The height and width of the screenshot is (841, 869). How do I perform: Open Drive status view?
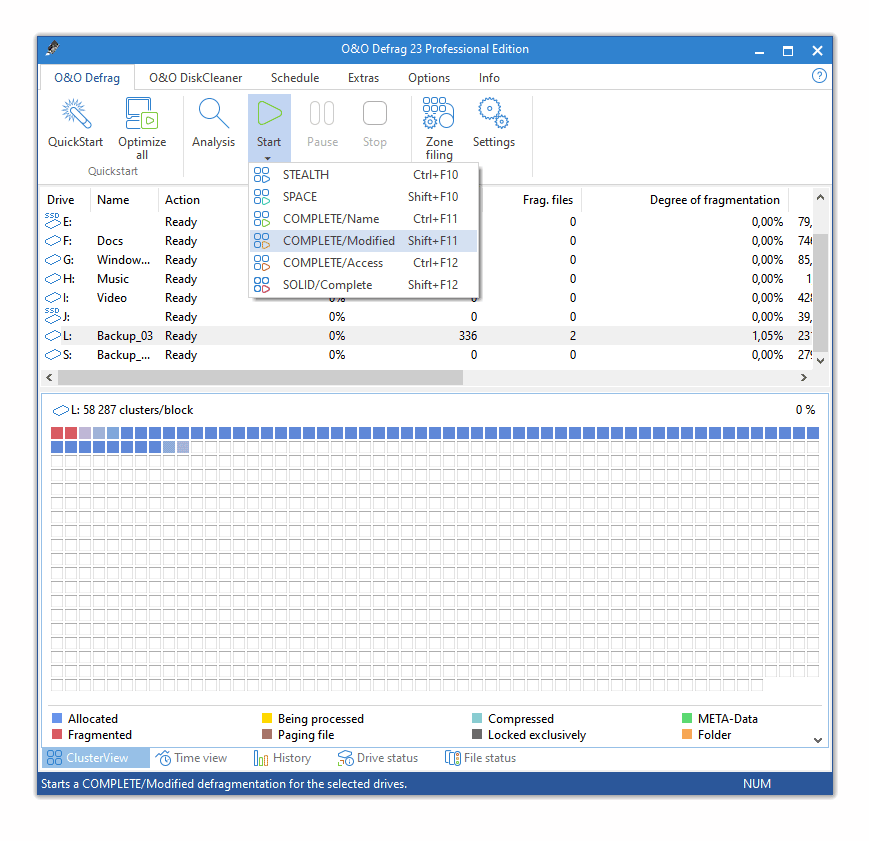[x=377, y=758]
